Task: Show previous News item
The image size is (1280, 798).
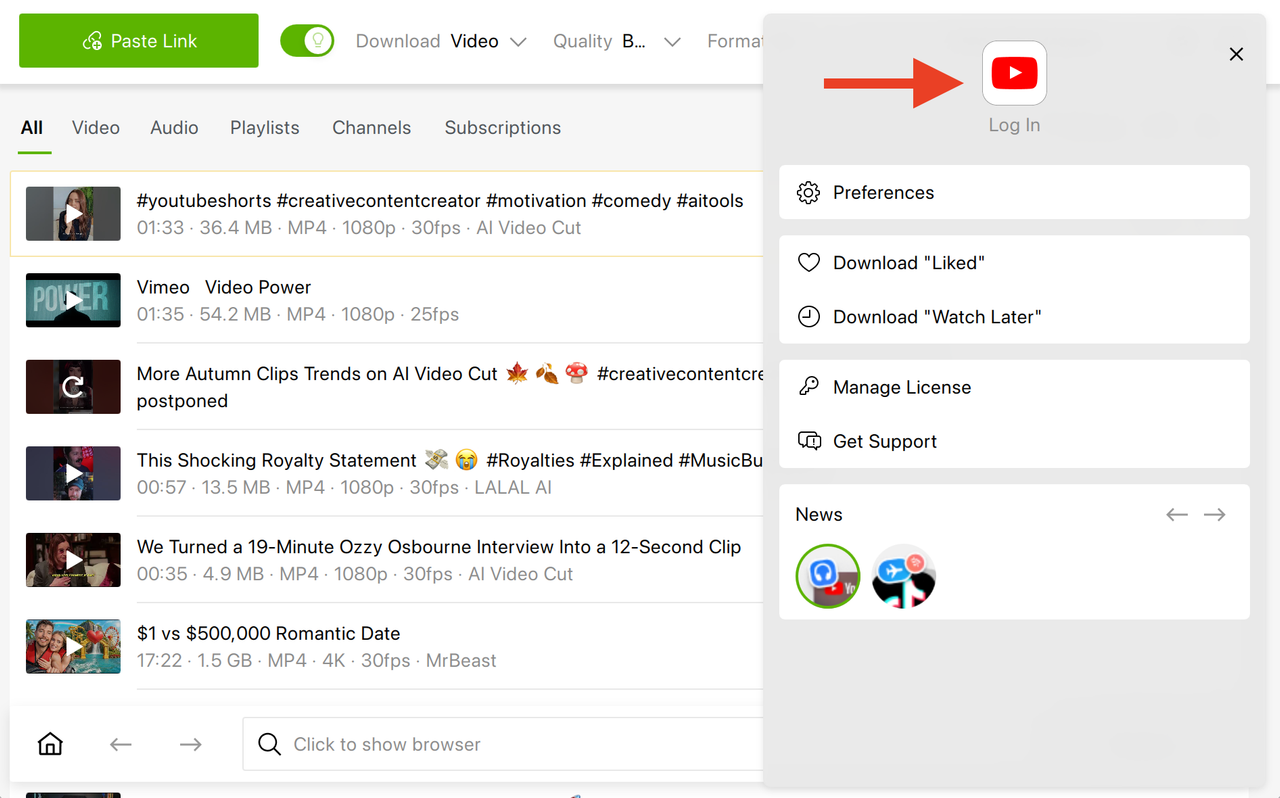Action: [x=1177, y=515]
